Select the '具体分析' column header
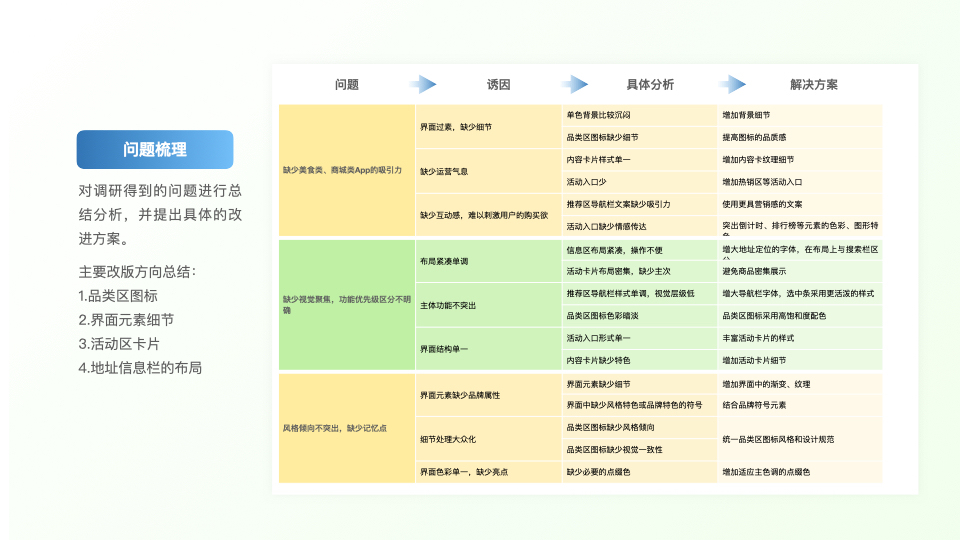Image resolution: width=960 pixels, height=540 pixels. point(650,84)
